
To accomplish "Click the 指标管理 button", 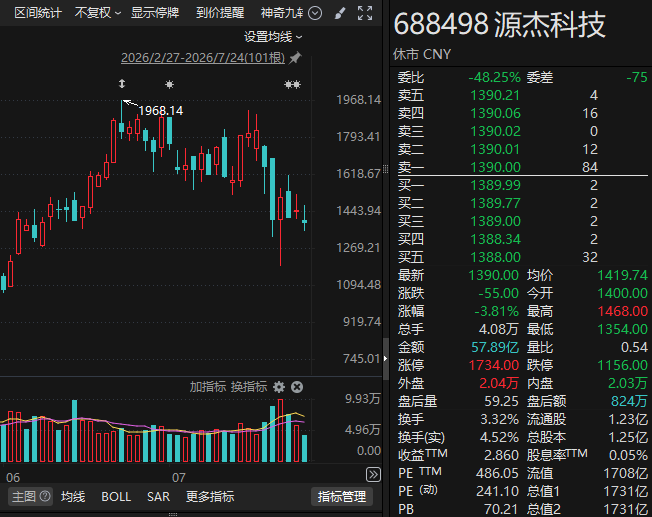I will click(342, 496).
